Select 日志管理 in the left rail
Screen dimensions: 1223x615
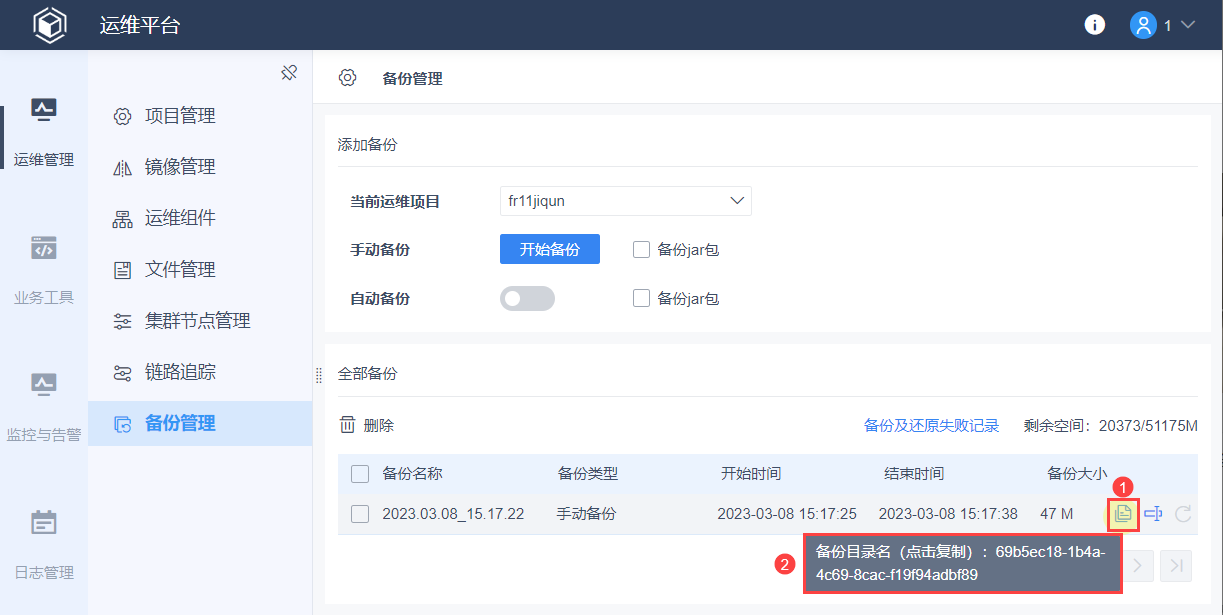[x=44, y=546]
